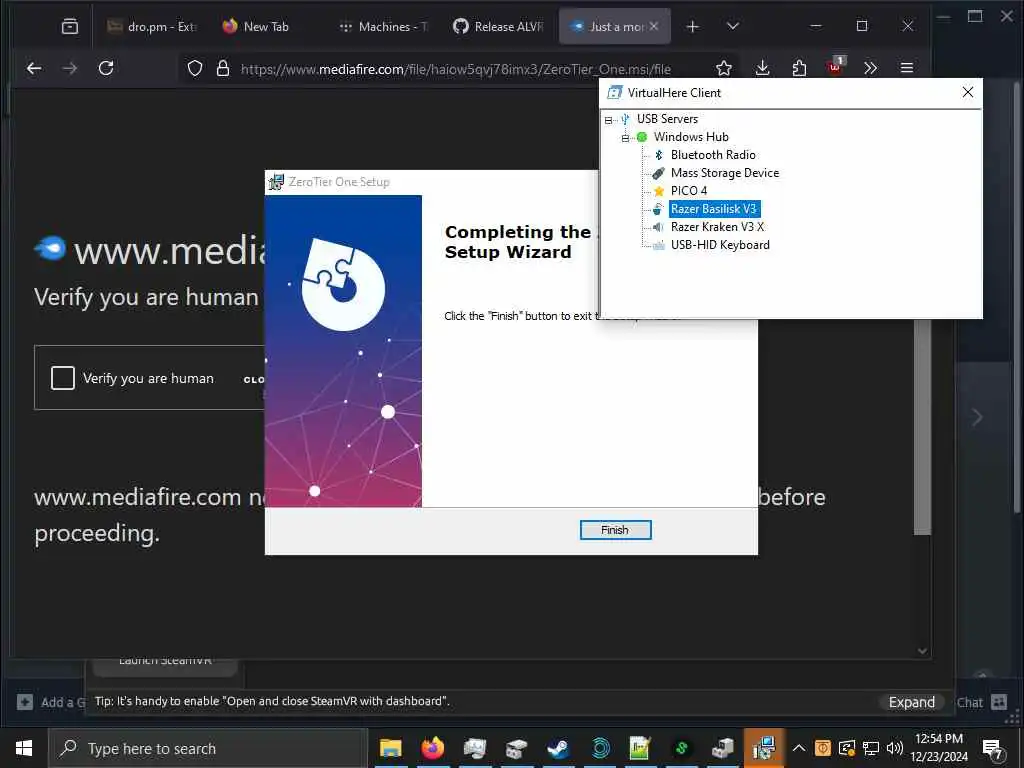The image size is (1024, 768).
Task: Select USB-HID Keyboard device
Action: pos(720,245)
